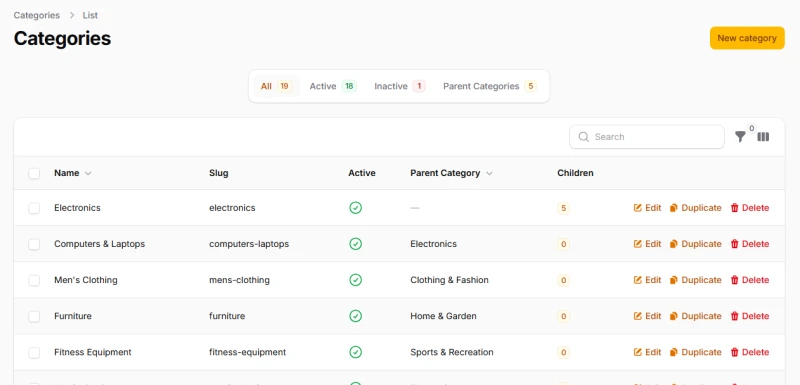Switch to the All tab
This screenshot has width=800, height=385.
pos(276,86)
